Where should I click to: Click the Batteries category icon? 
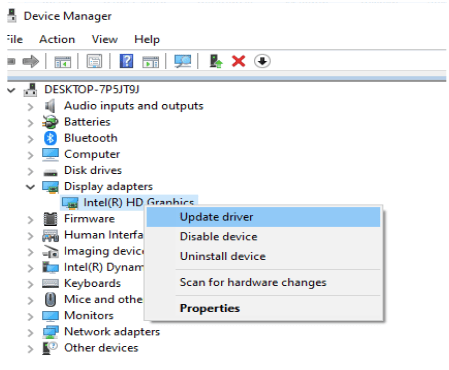click(x=50, y=122)
